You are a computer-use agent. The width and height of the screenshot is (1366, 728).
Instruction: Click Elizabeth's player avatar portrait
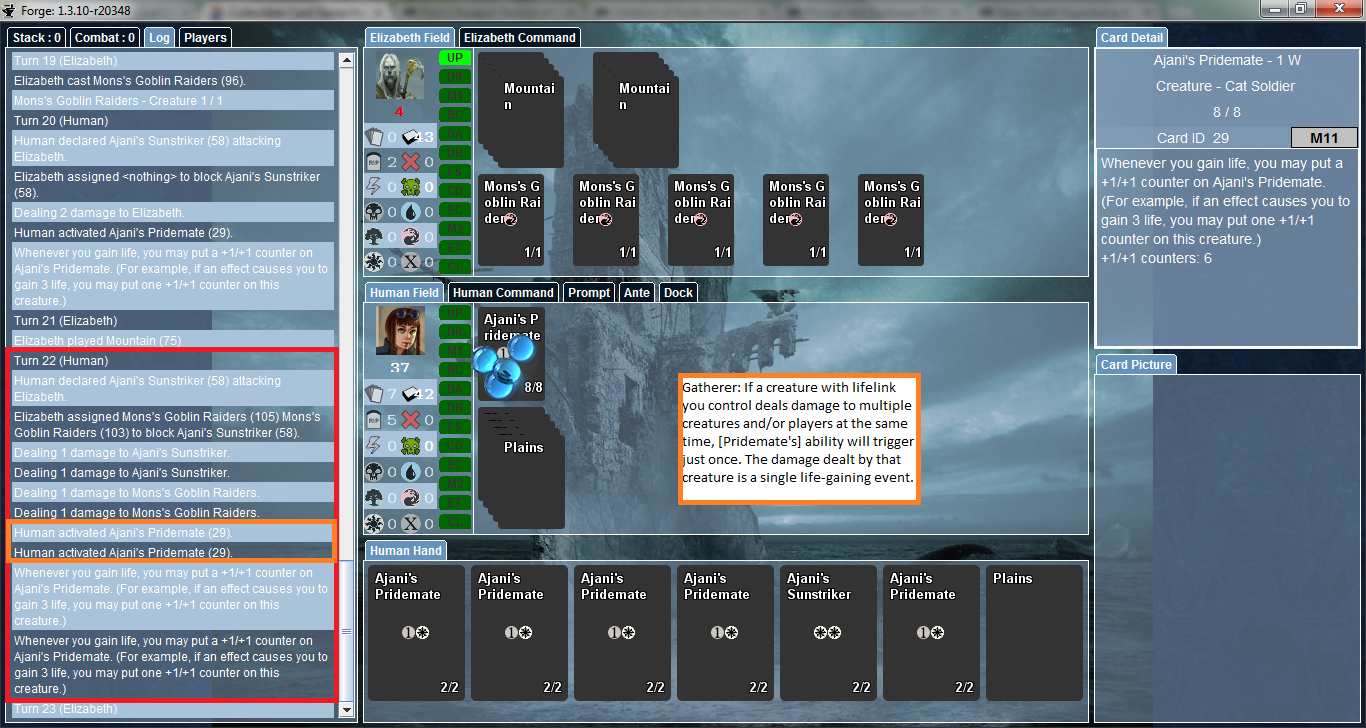click(x=400, y=76)
